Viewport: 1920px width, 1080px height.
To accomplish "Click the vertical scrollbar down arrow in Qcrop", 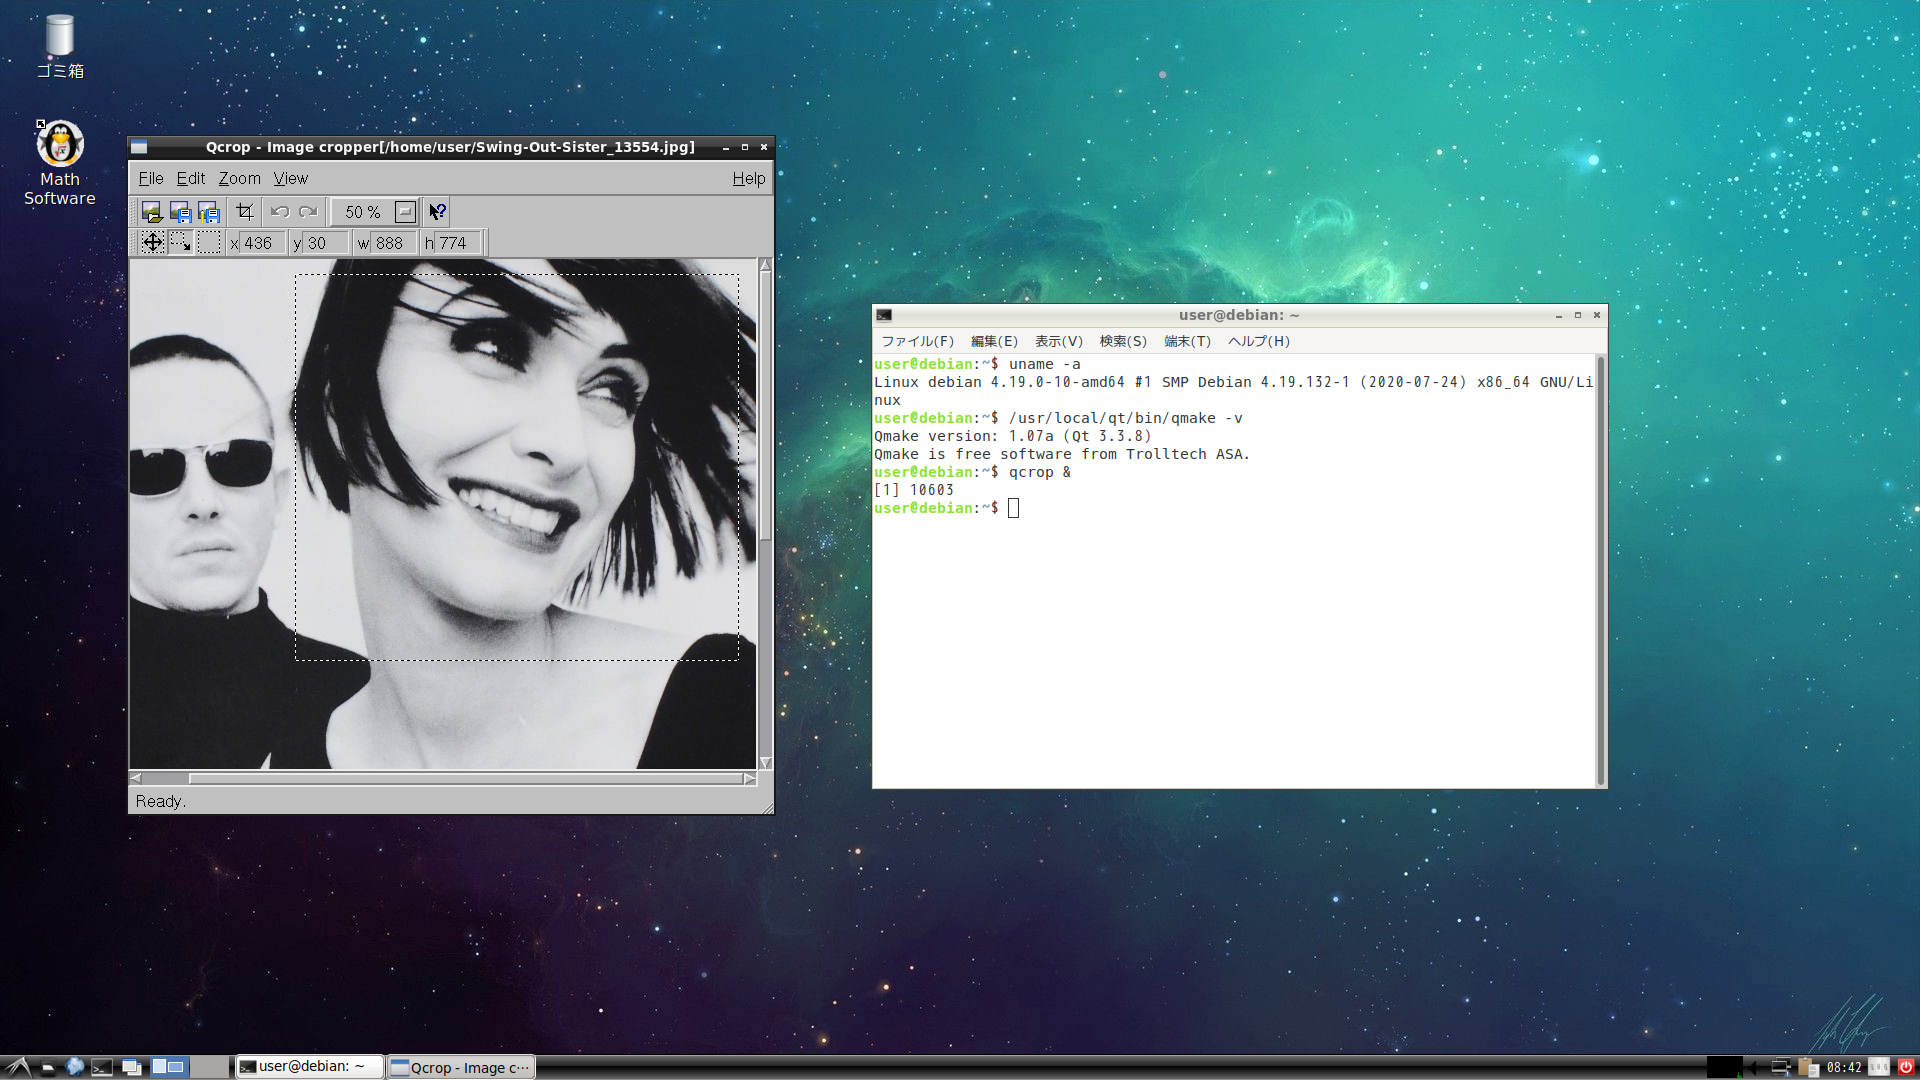I will tap(765, 763).
